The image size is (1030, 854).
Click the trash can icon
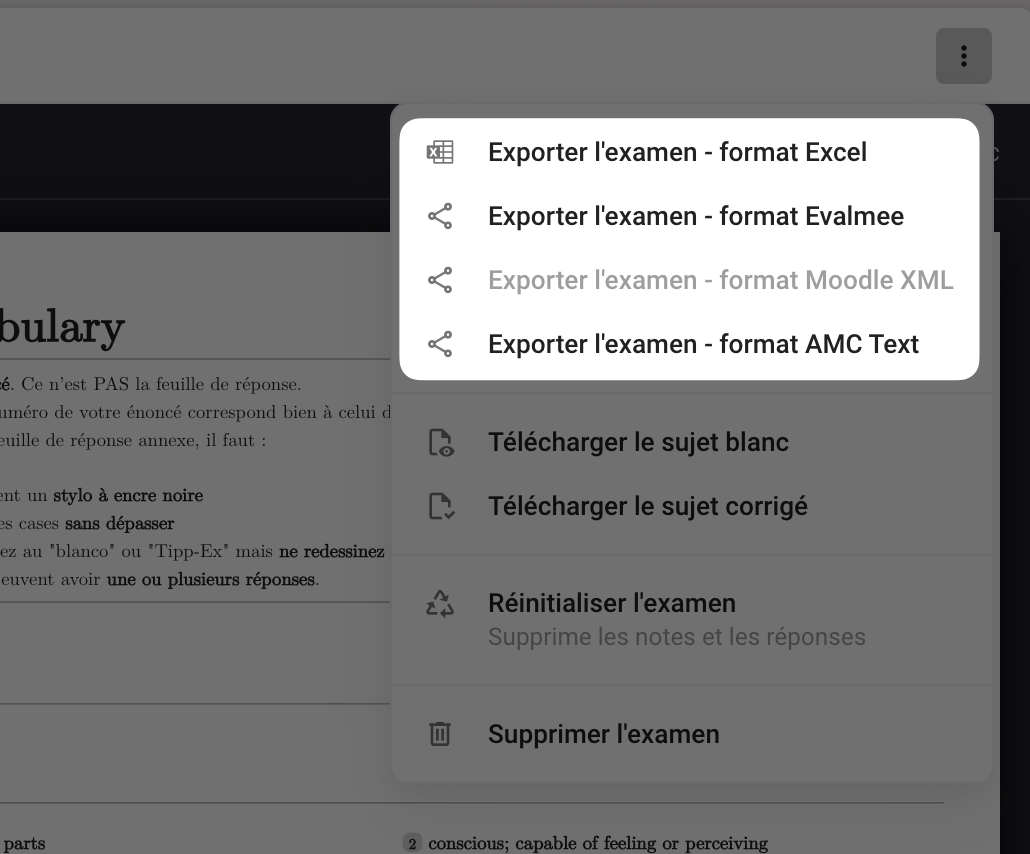[x=440, y=734]
